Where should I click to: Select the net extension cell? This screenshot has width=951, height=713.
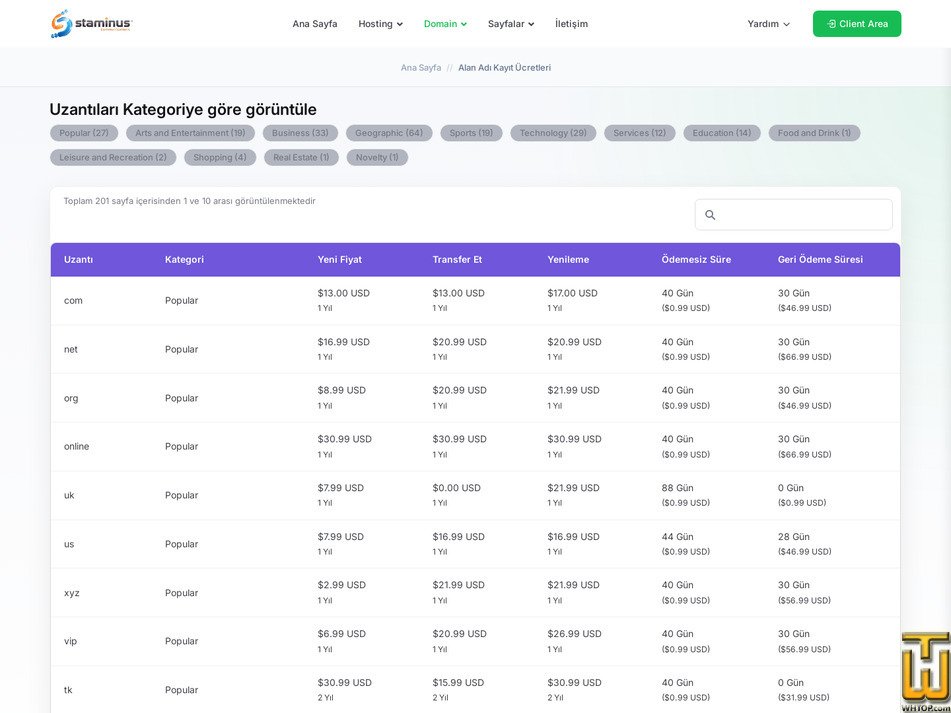point(71,349)
